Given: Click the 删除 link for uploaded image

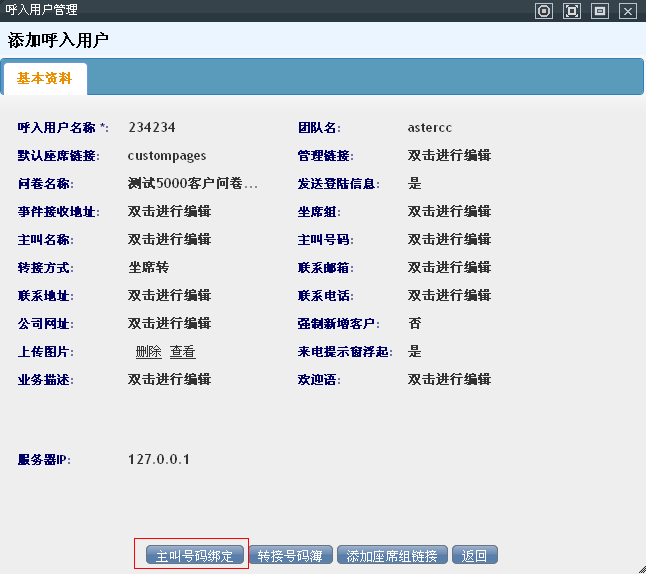Looking at the screenshot, I should [x=148, y=352].
